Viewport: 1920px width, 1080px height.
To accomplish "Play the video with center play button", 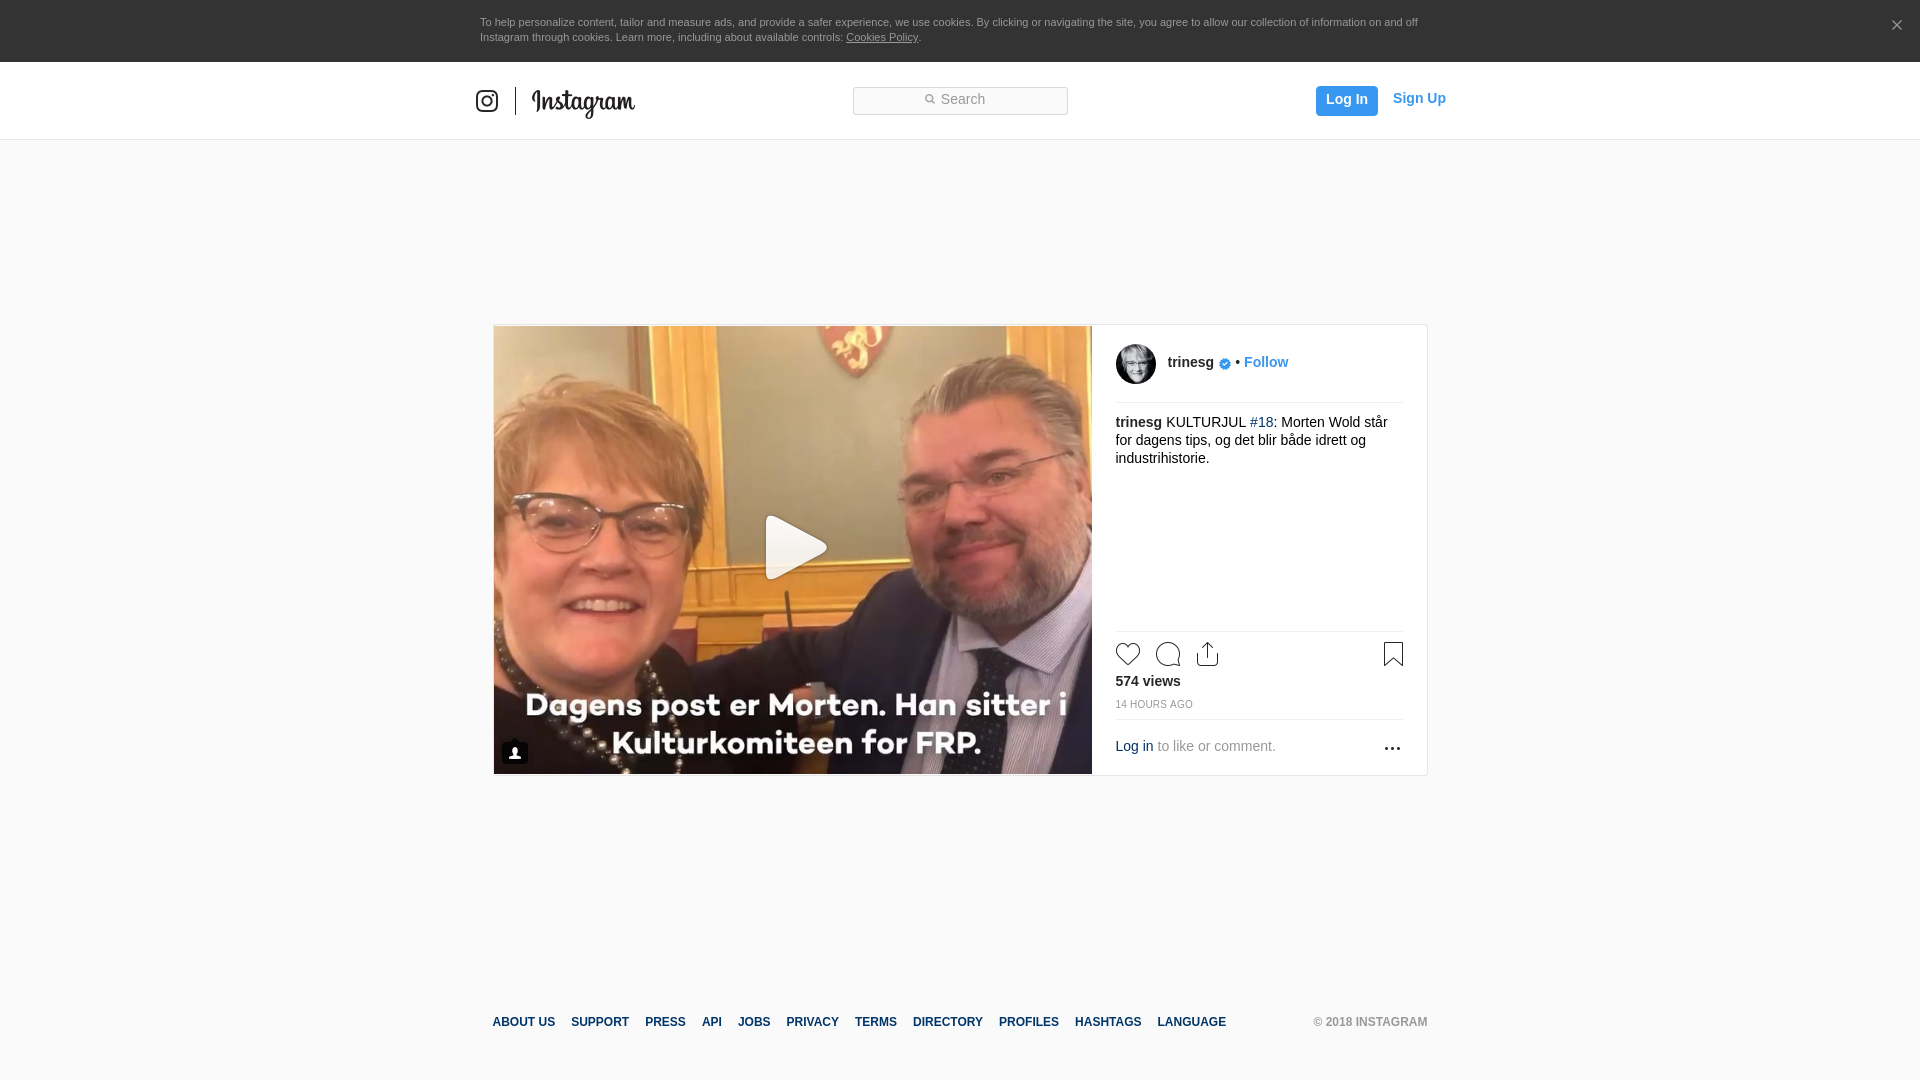I will 794,548.
